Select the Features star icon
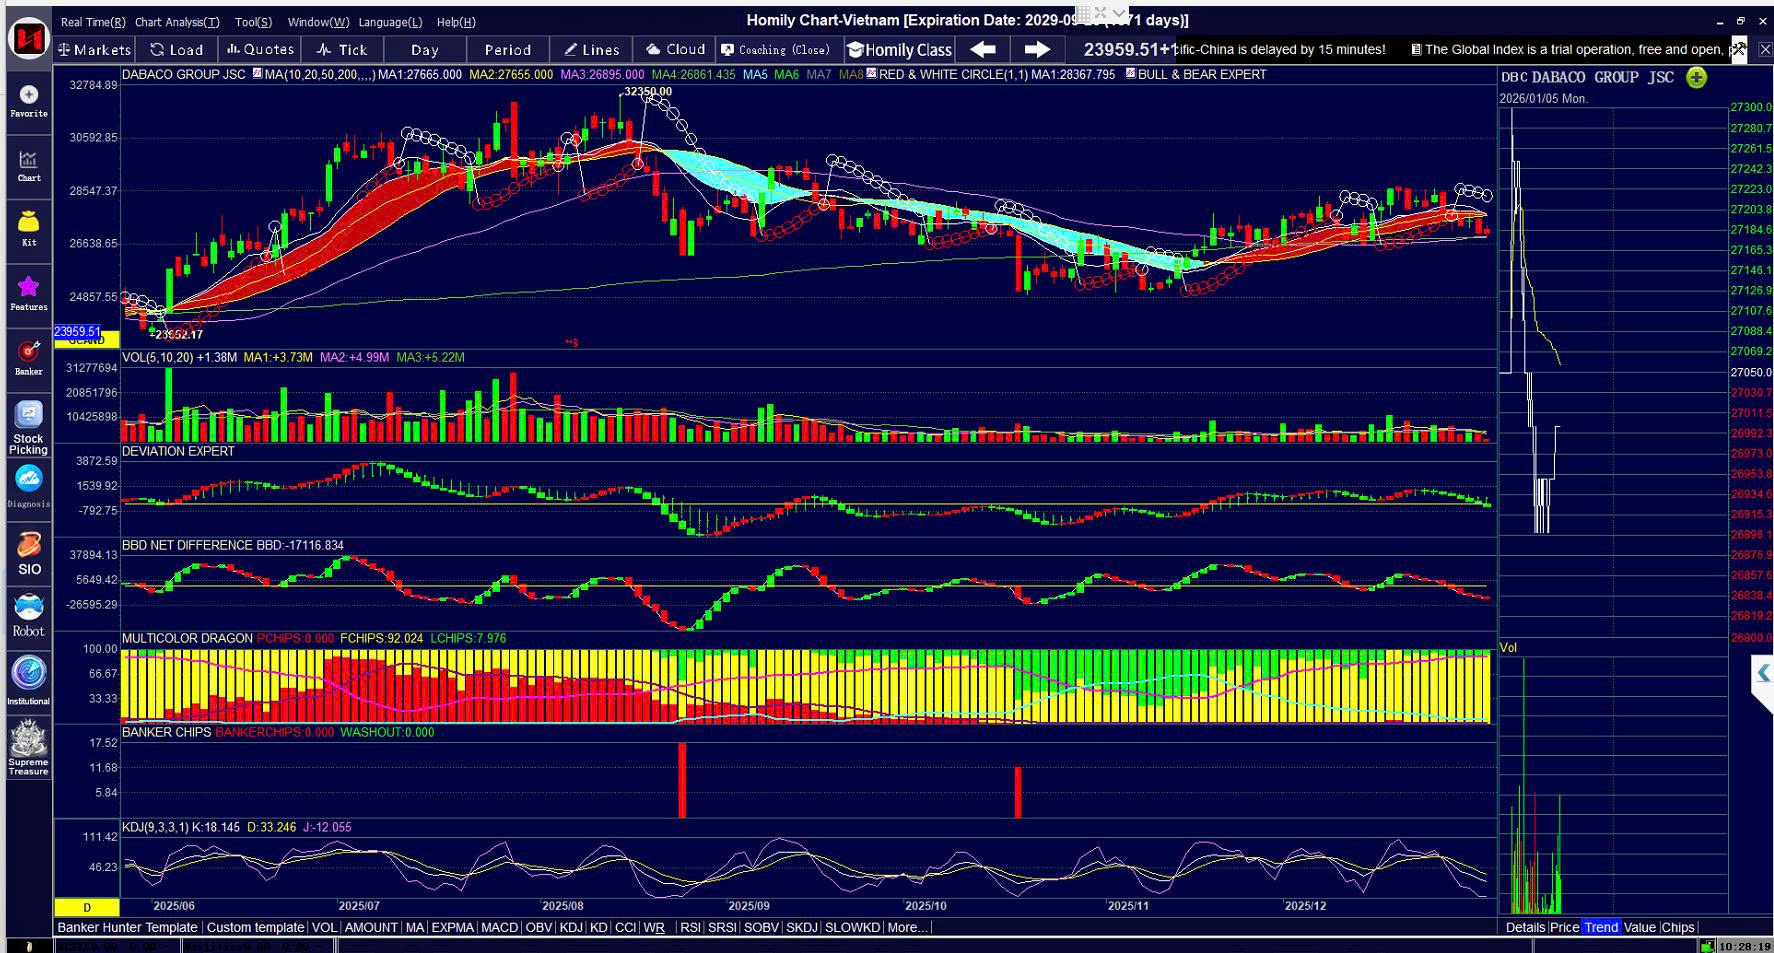This screenshot has width=1774, height=953. click(x=29, y=292)
